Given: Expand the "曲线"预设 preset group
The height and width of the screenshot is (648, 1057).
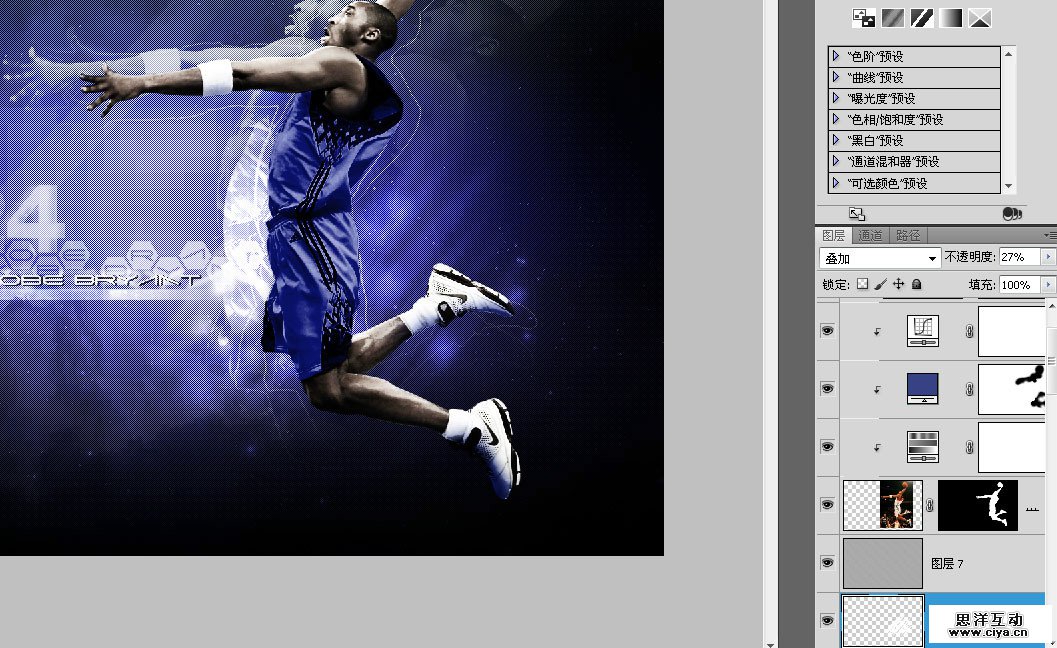Looking at the screenshot, I should click(x=837, y=77).
